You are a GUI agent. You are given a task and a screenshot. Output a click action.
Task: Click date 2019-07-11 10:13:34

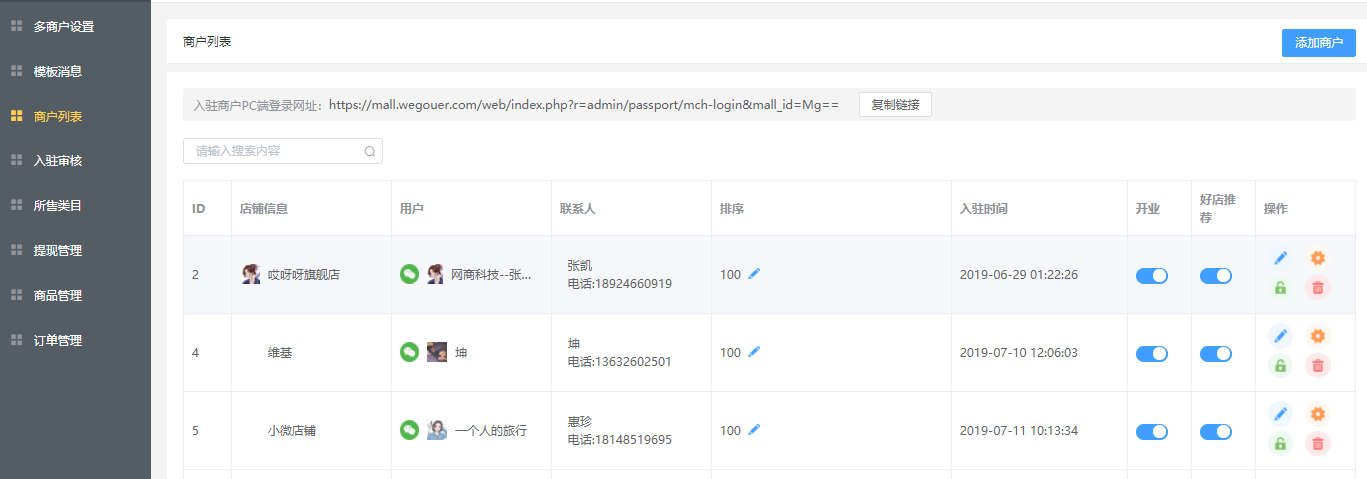coord(1018,431)
